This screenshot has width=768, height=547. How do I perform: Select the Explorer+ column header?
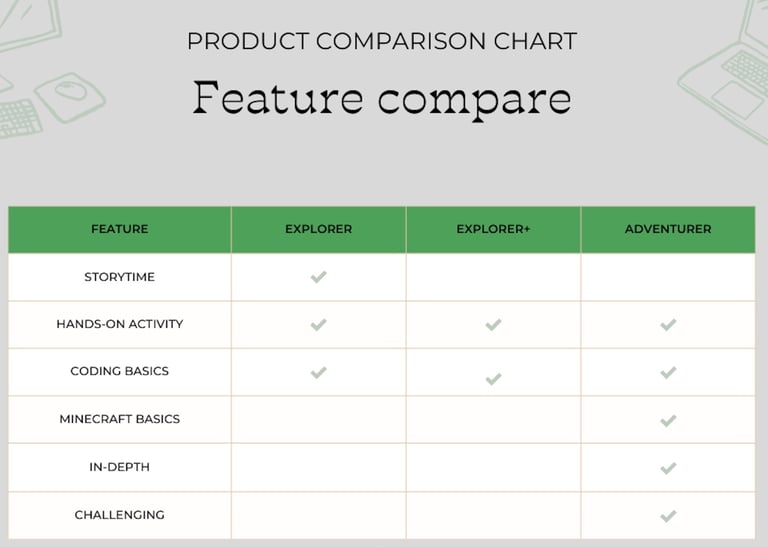coord(493,229)
